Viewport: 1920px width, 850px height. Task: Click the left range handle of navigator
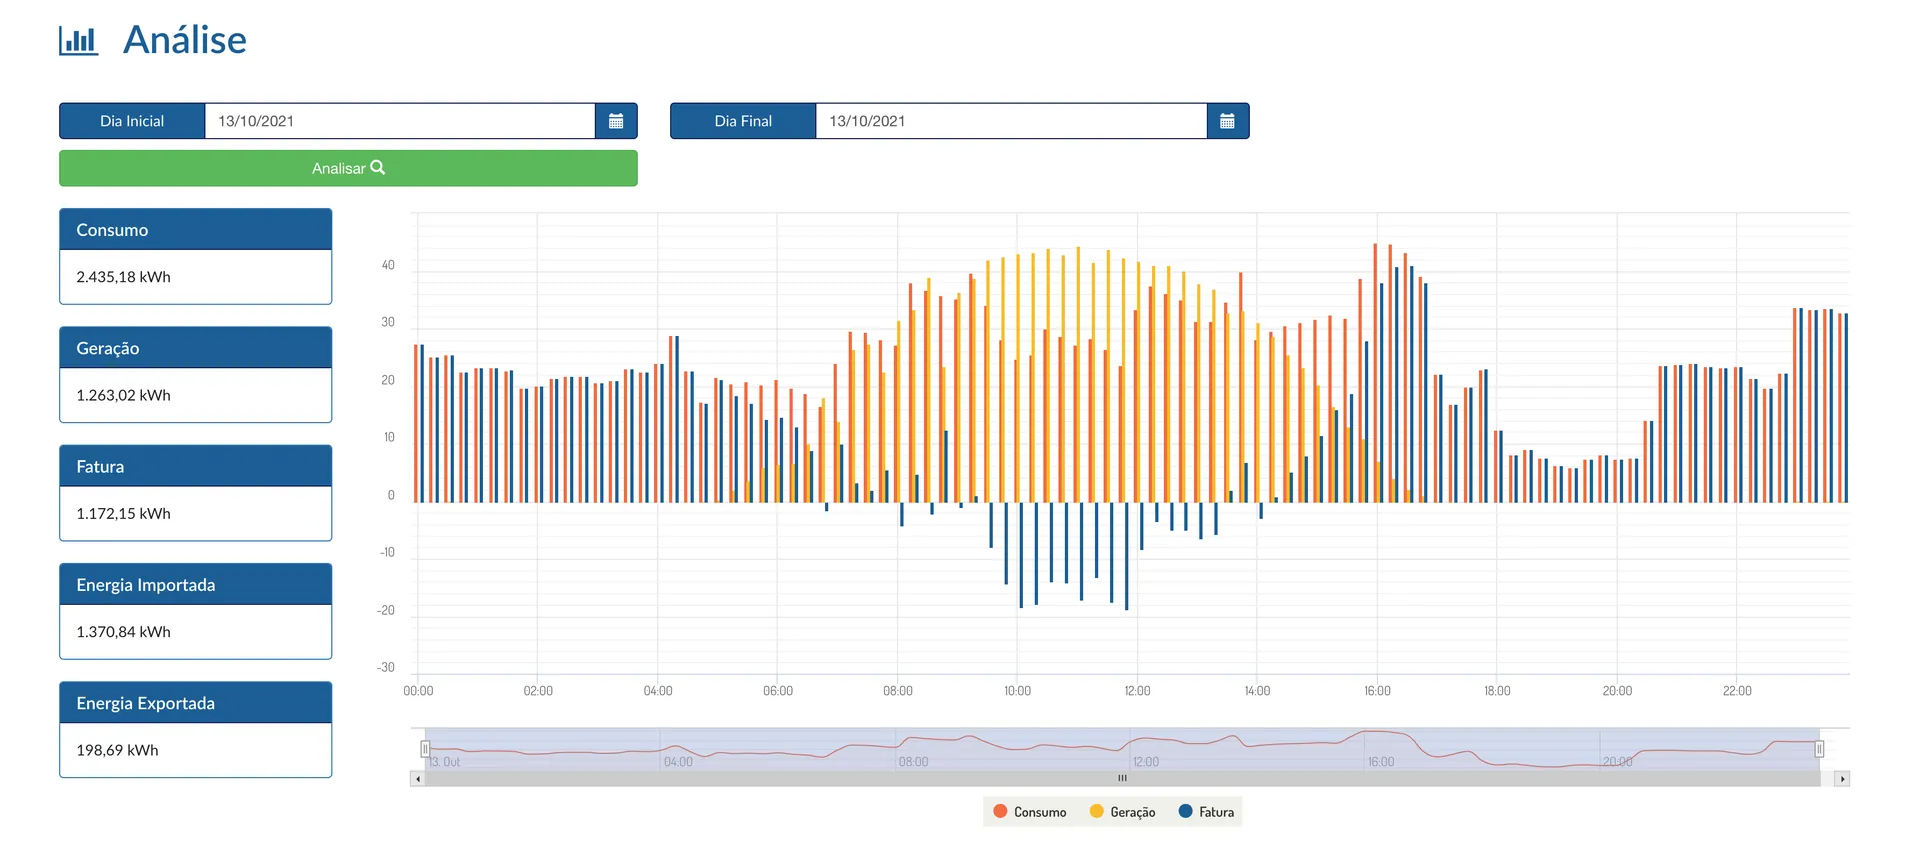click(425, 749)
